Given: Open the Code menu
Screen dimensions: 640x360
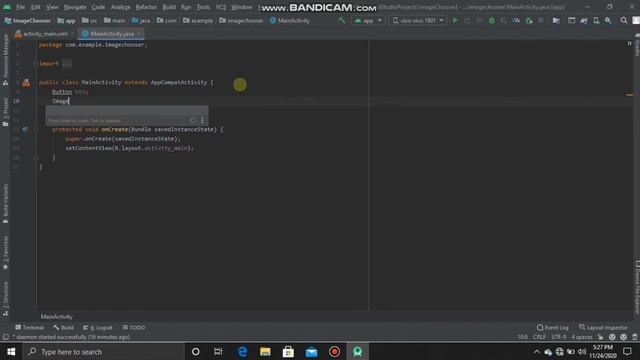Looking at the screenshot, I should tap(98, 7).
